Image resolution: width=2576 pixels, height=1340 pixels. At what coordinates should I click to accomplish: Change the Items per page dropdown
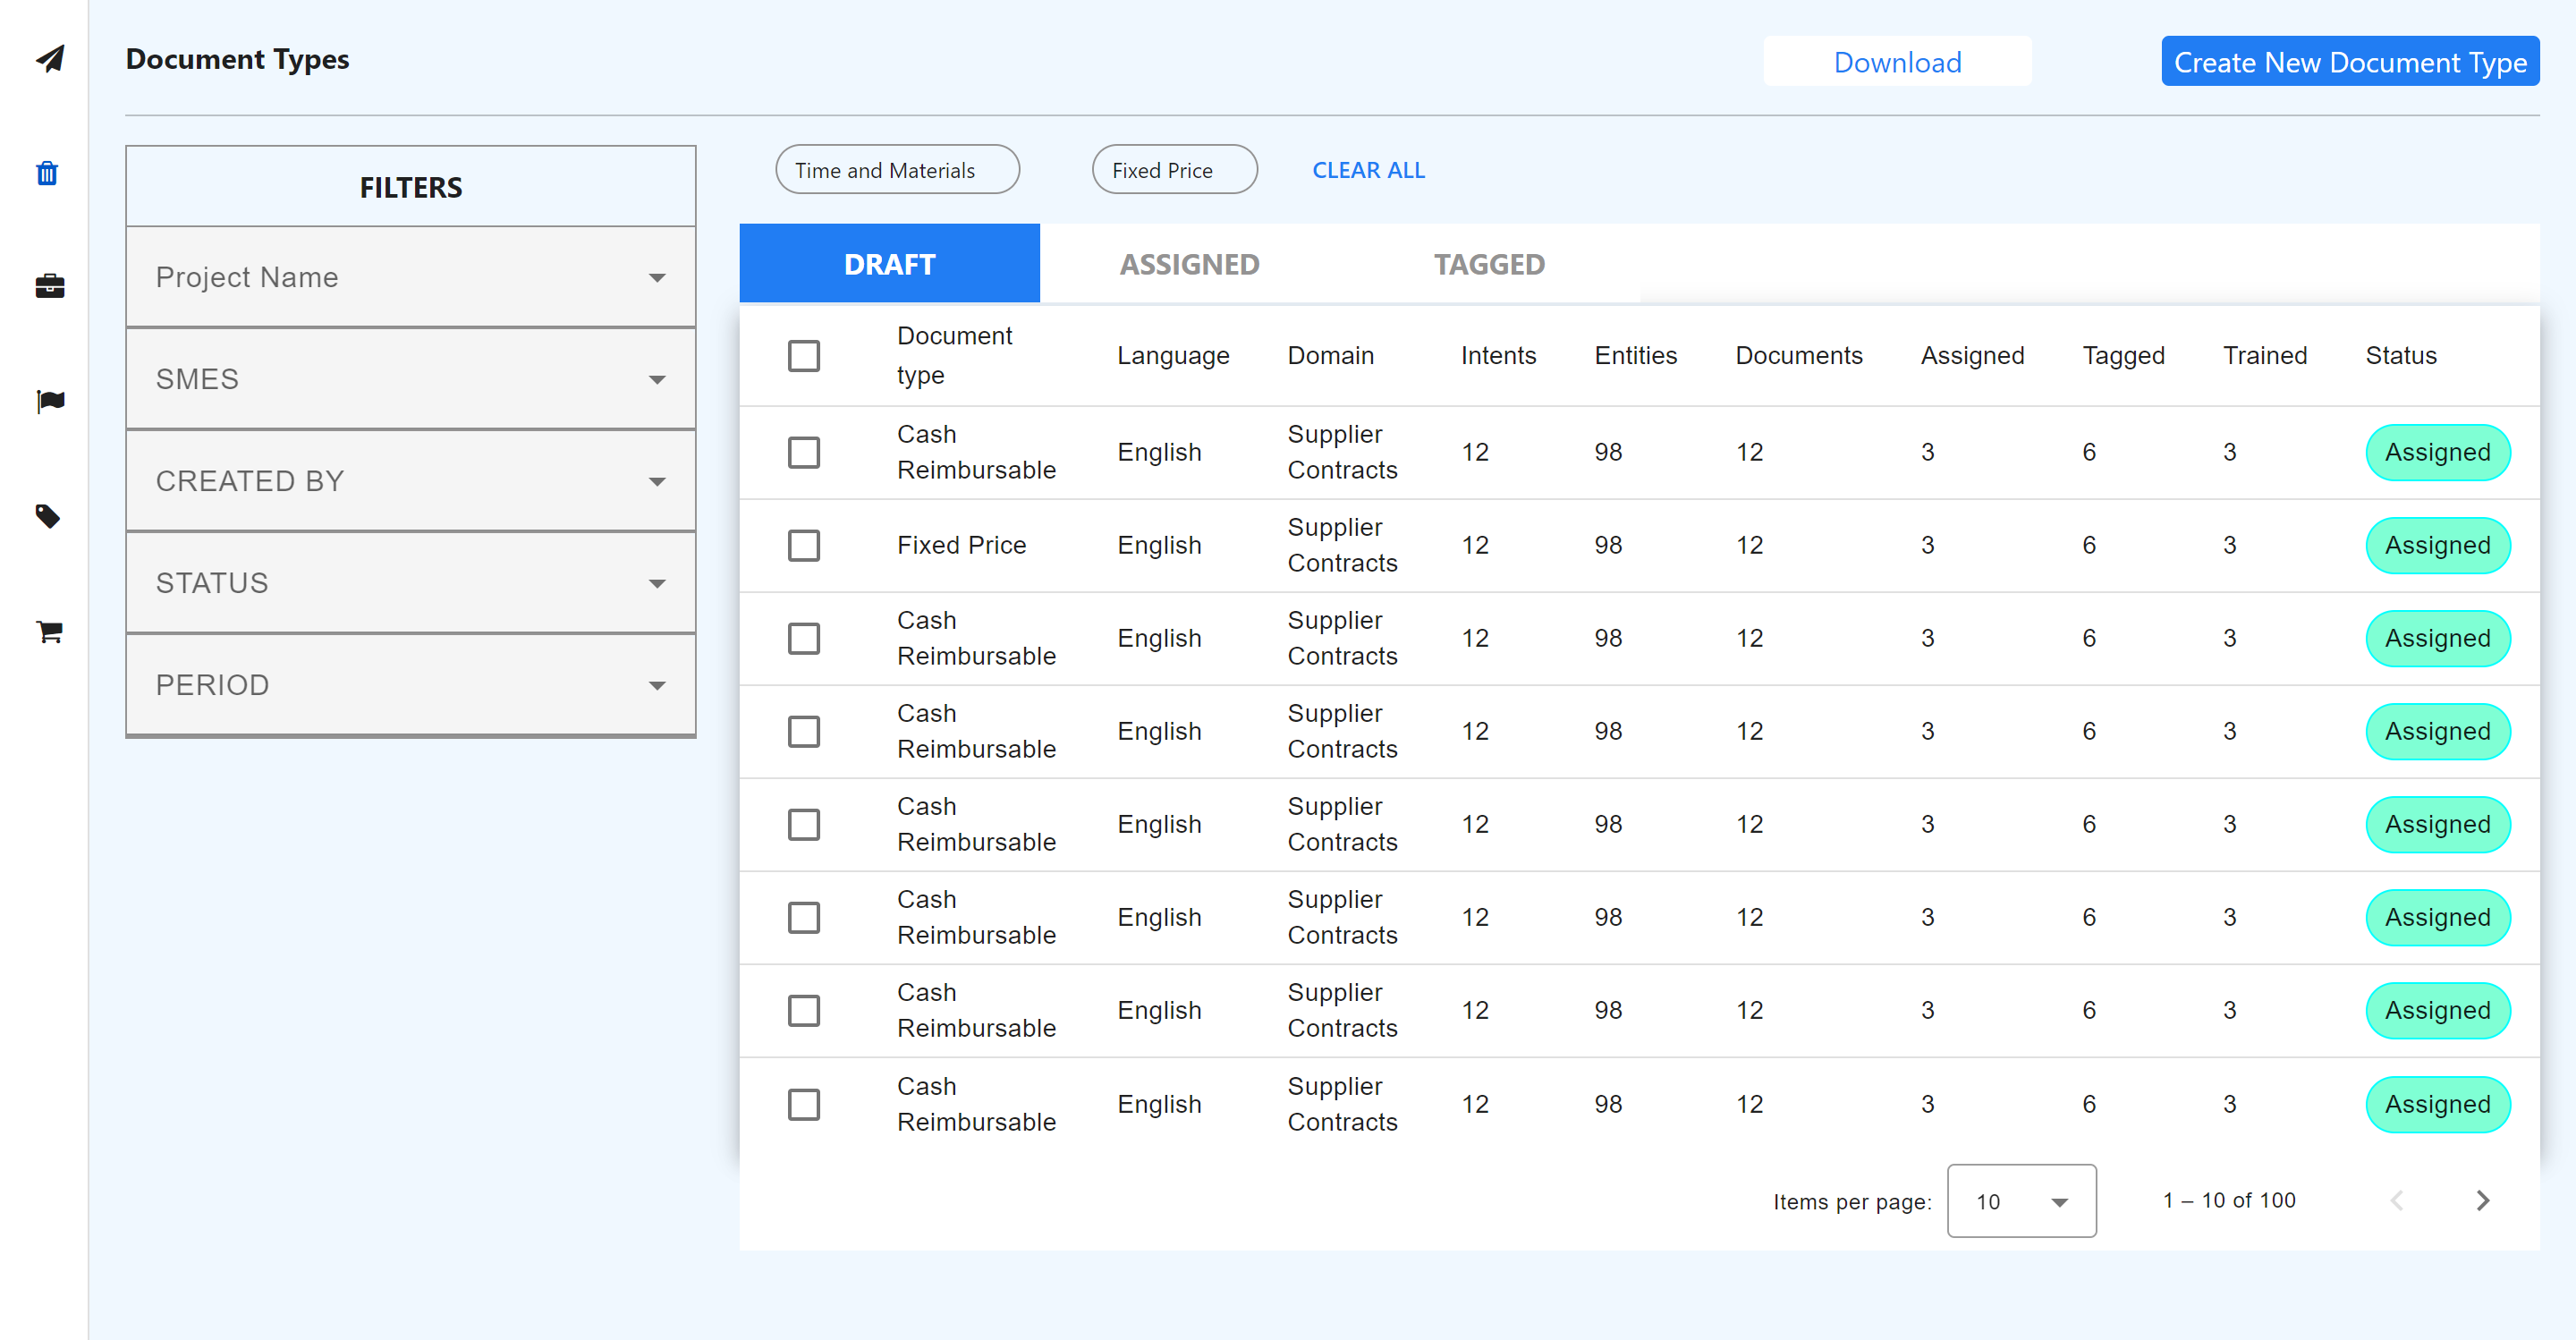click(x=2021, y=1201)
